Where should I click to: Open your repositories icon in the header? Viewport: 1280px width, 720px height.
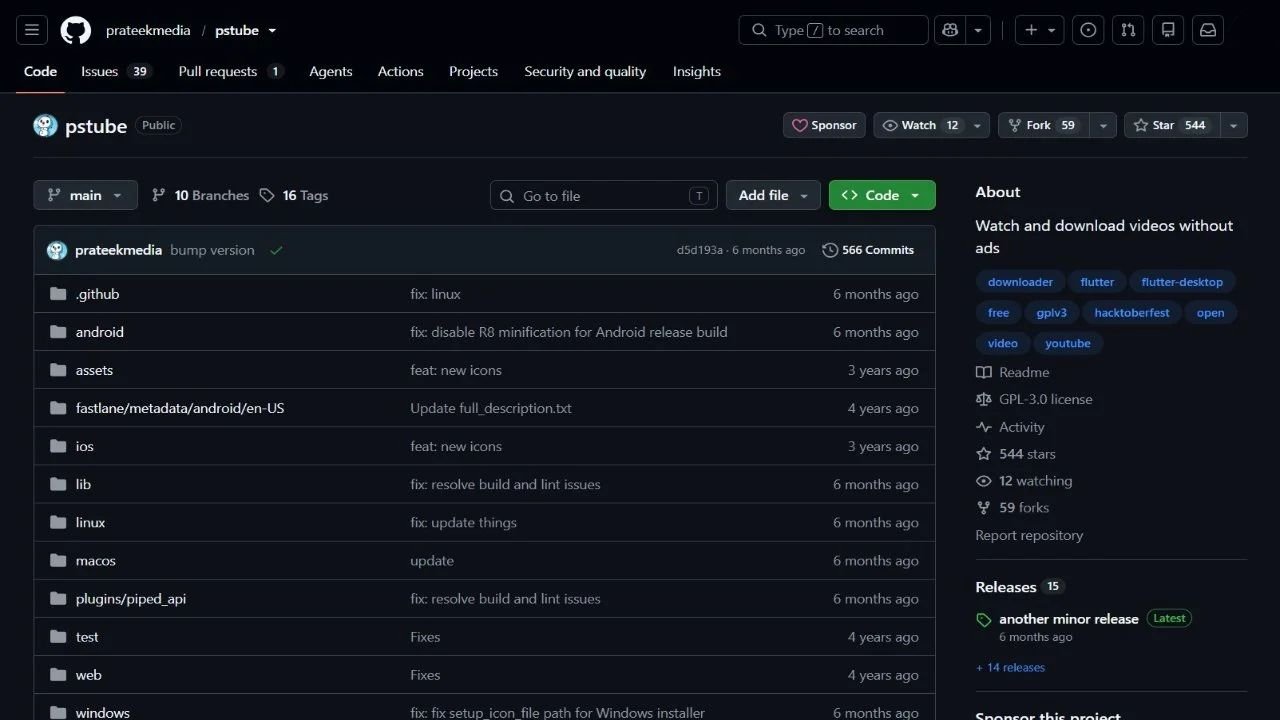(x=1168, y=30)
